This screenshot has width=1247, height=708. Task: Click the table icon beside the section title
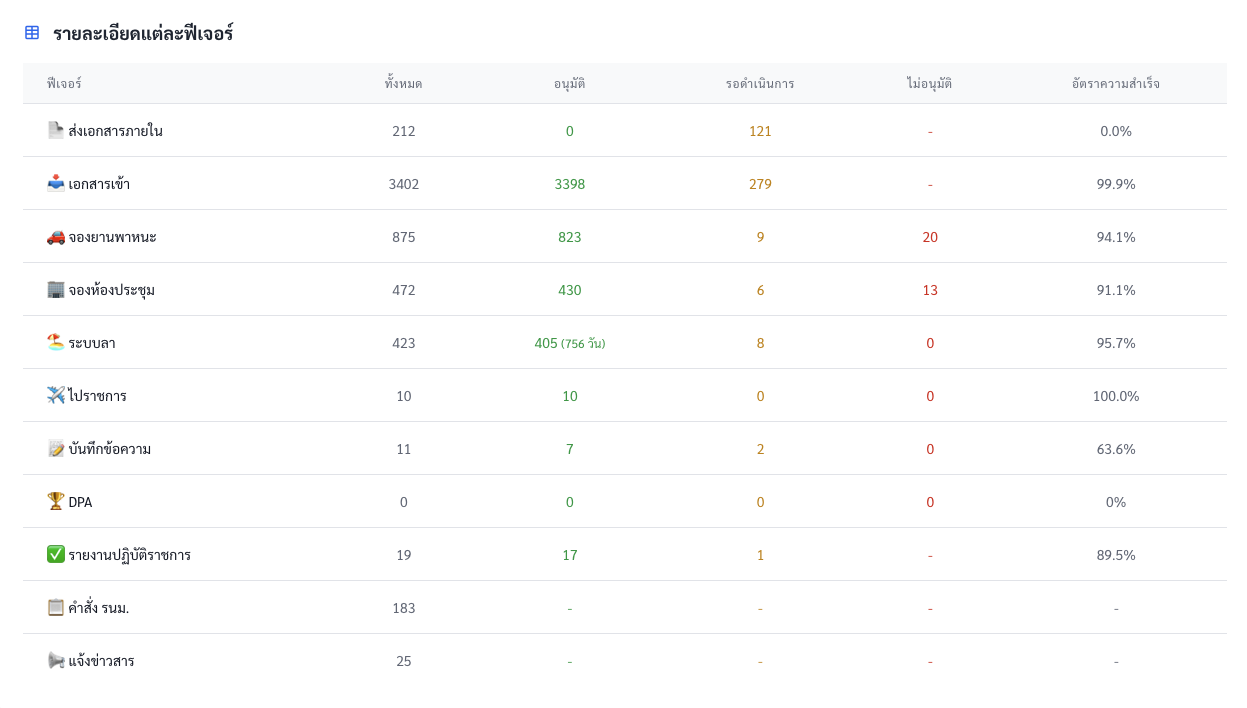pos(32,33)
